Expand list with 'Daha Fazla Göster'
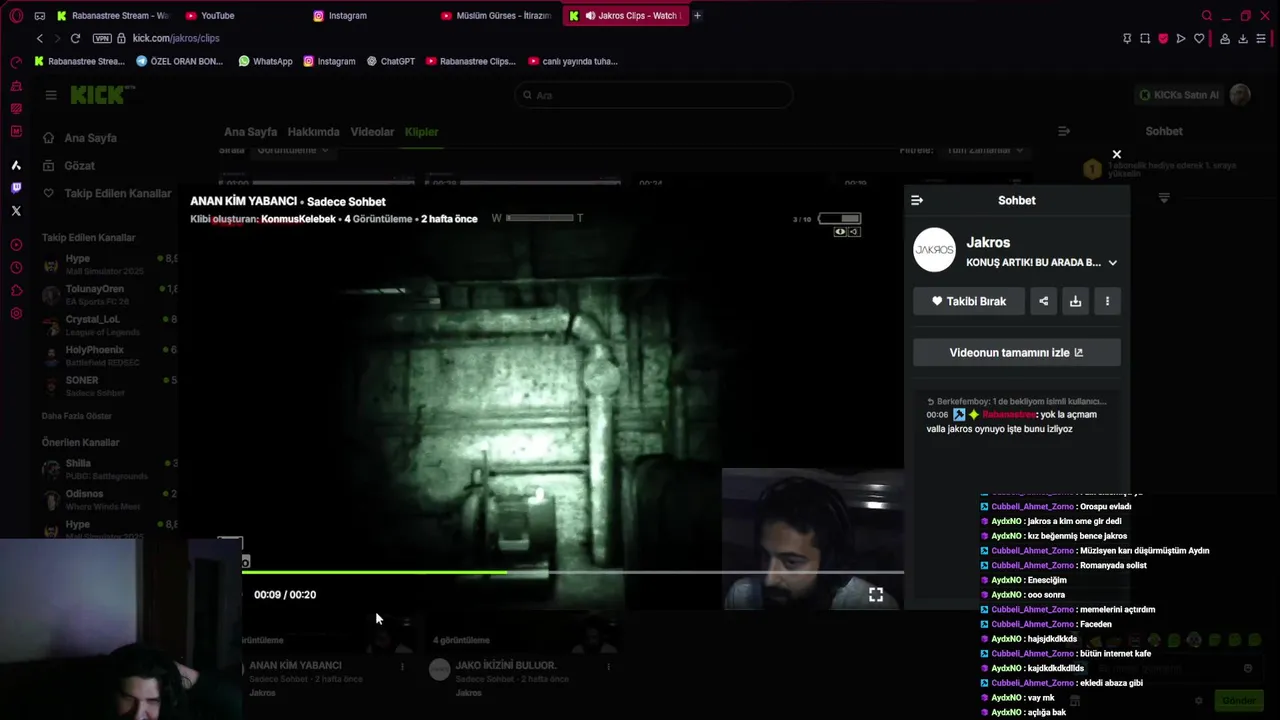Screen dimensions: 1280x720 (77, 416)
